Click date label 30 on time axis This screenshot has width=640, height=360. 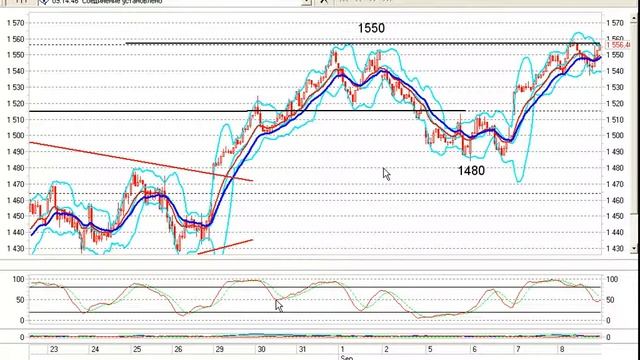pyautogui.click(x=261, y=349)
